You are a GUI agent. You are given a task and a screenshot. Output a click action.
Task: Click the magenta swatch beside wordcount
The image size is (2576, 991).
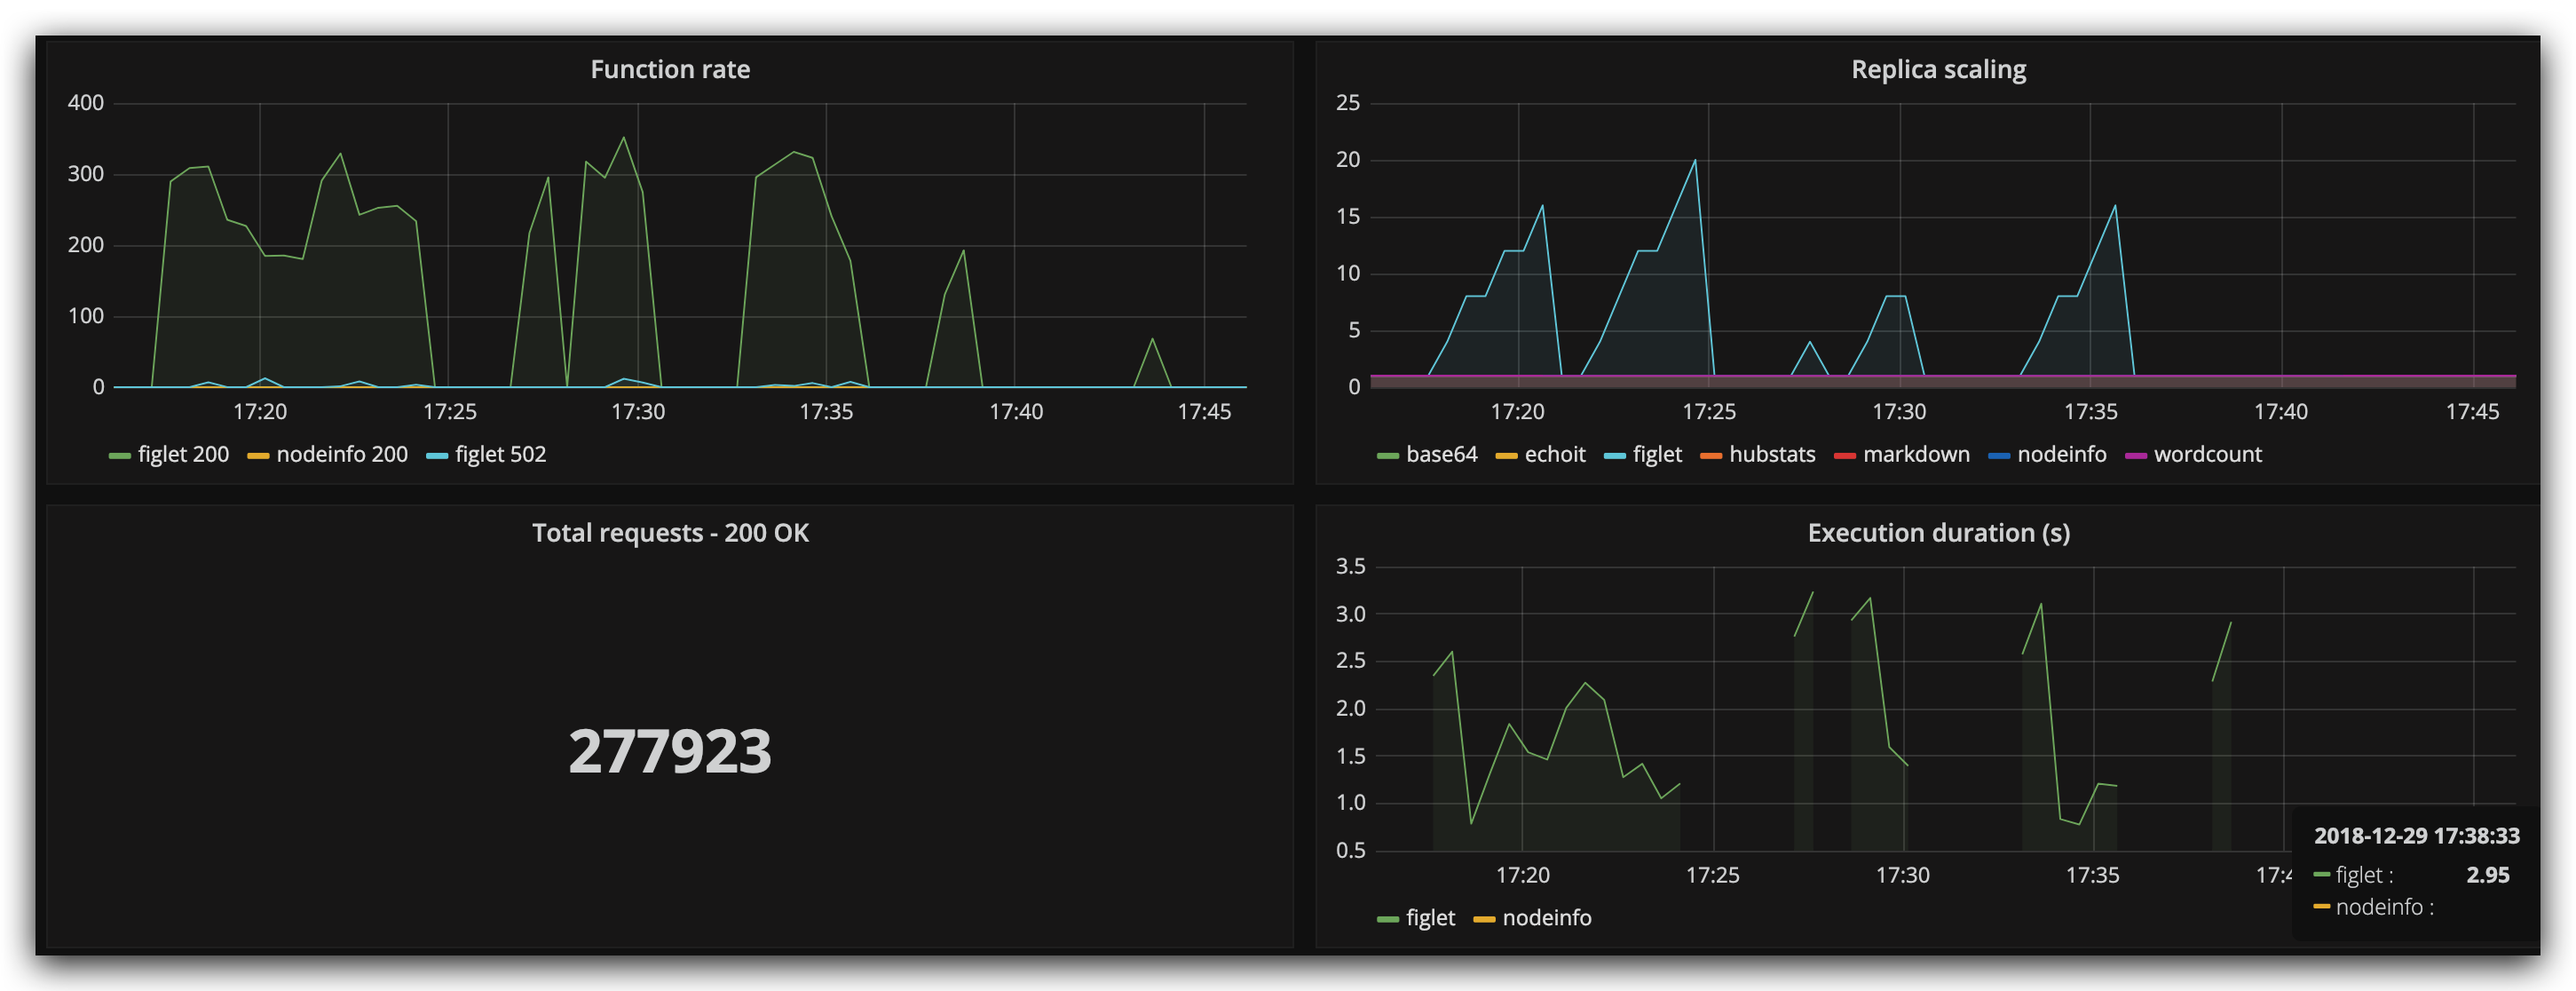(x=2136, y=456)
